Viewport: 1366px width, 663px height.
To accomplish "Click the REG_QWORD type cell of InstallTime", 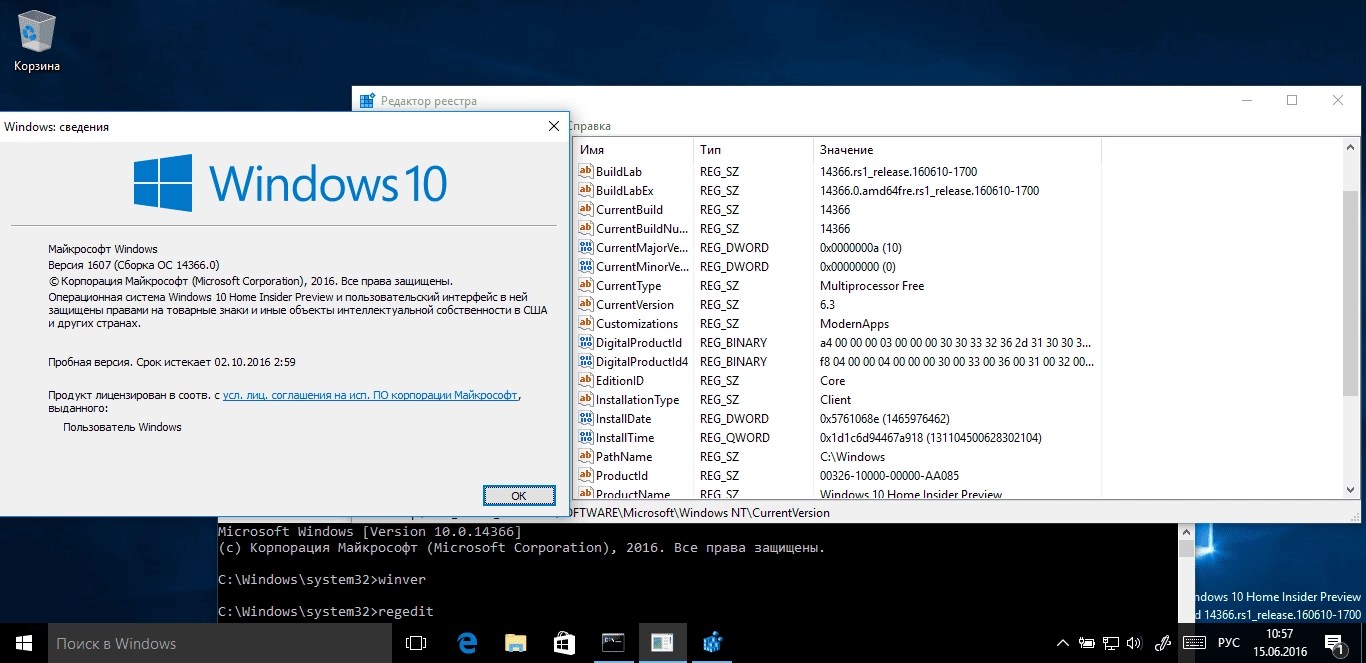I will click(x=735, y=437).
